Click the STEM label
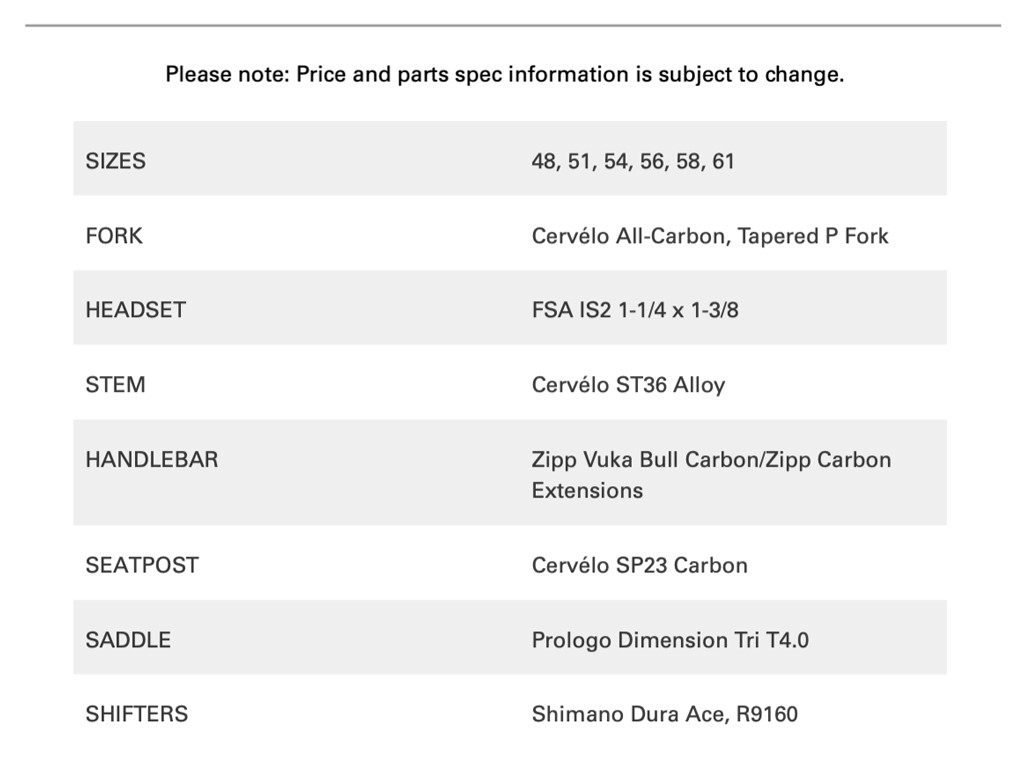Screen dimensions: 1024x768 click(115, 385)
